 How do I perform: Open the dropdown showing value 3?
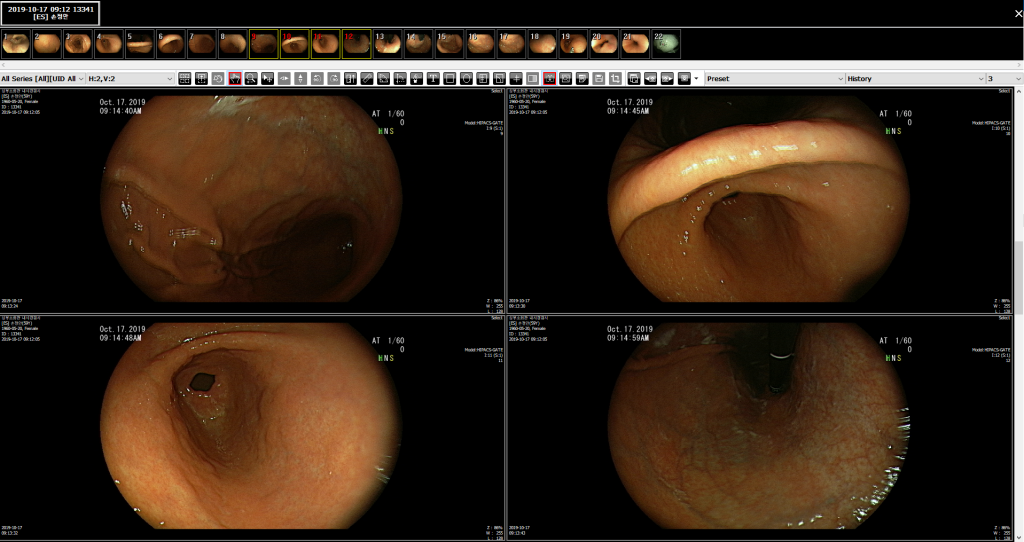click(x=1004, y=78)
